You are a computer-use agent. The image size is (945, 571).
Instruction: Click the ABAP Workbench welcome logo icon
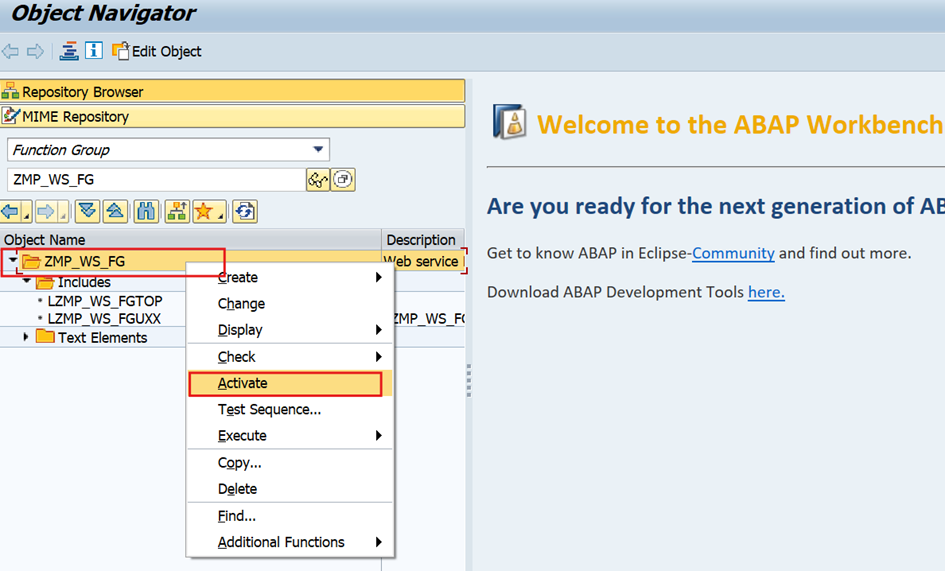509,122
